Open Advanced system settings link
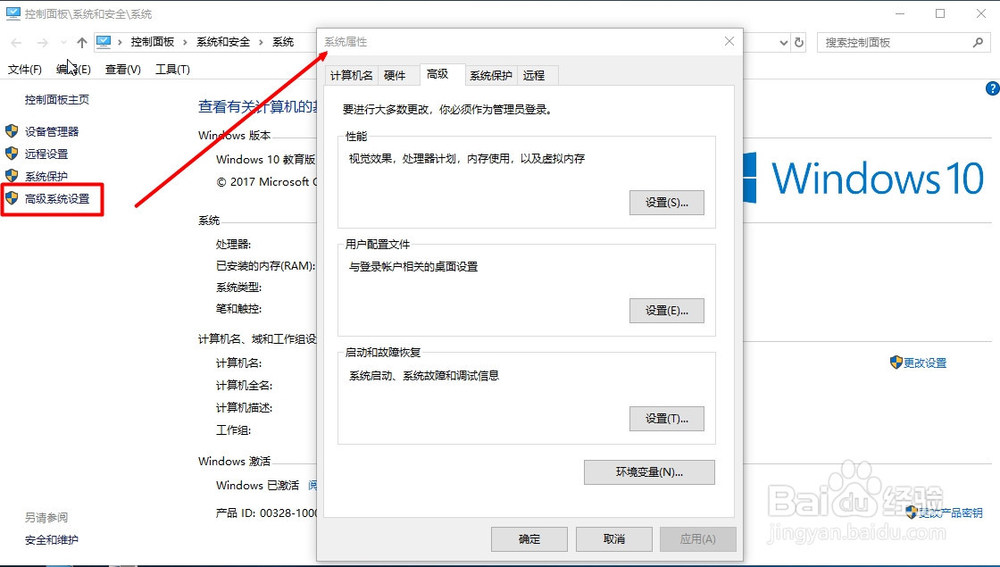This screenshot has width=1000, height=567. 57,198
